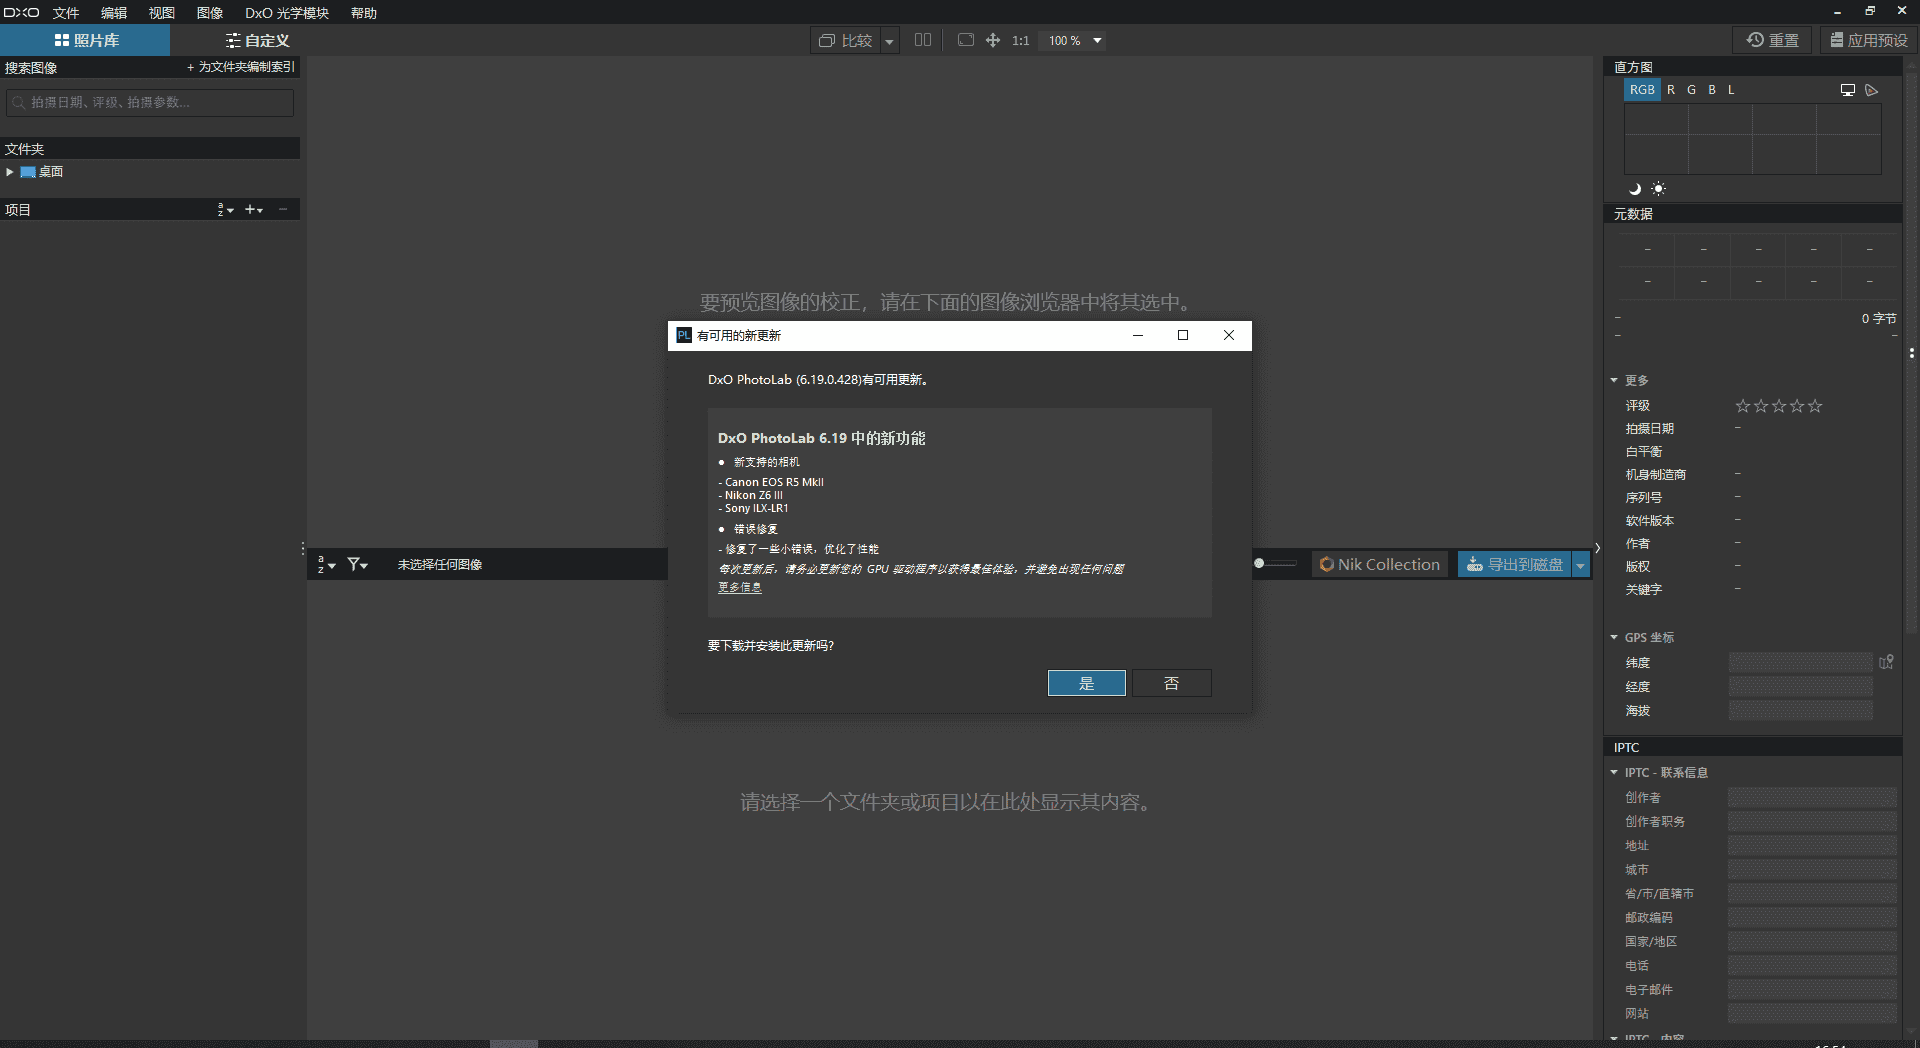This screenshot has width=1920, height=1048.
Task: Click the 经度 longitude field
Action: 1800,687
